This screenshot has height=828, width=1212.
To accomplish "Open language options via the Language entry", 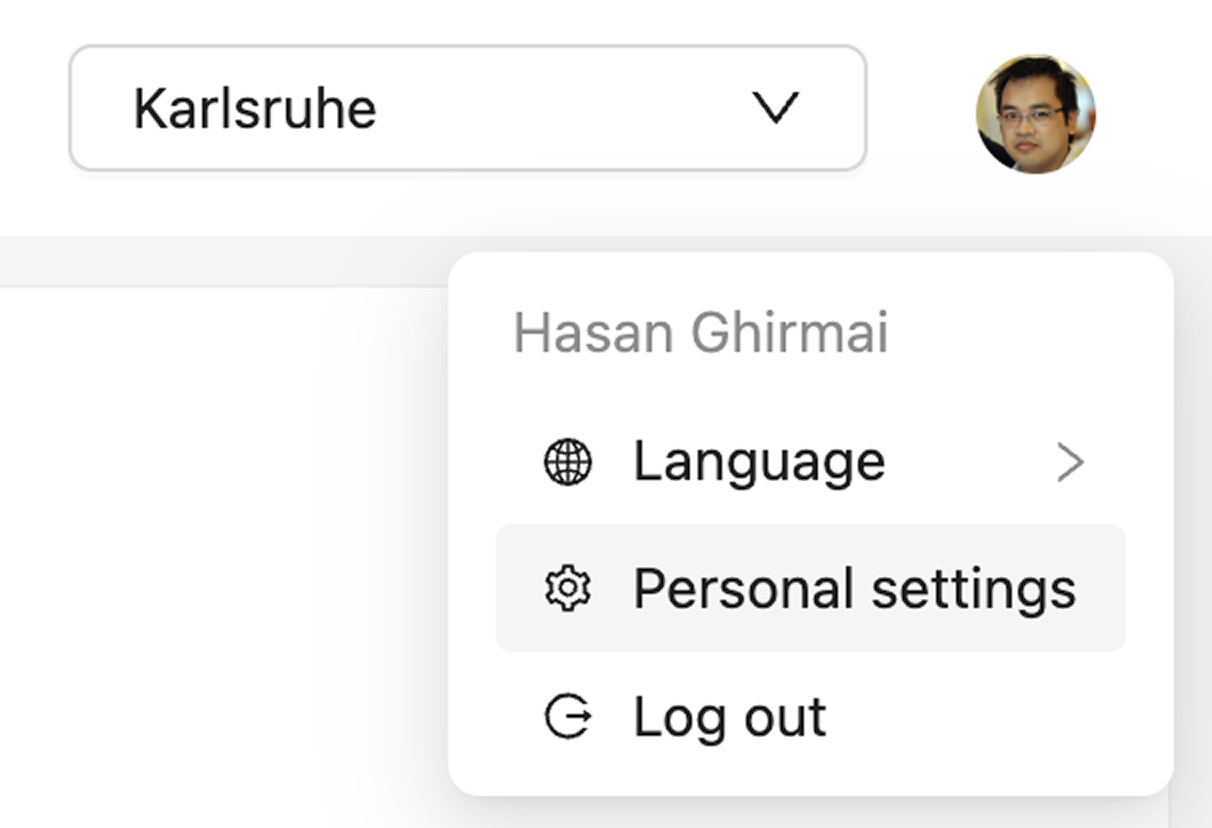I will pyautogui.click(x=761, y=461).
